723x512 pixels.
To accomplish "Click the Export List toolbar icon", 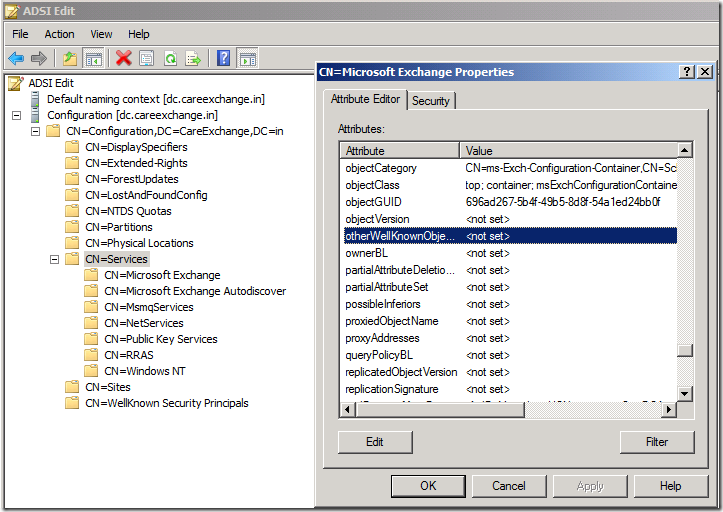I will 193,59.
